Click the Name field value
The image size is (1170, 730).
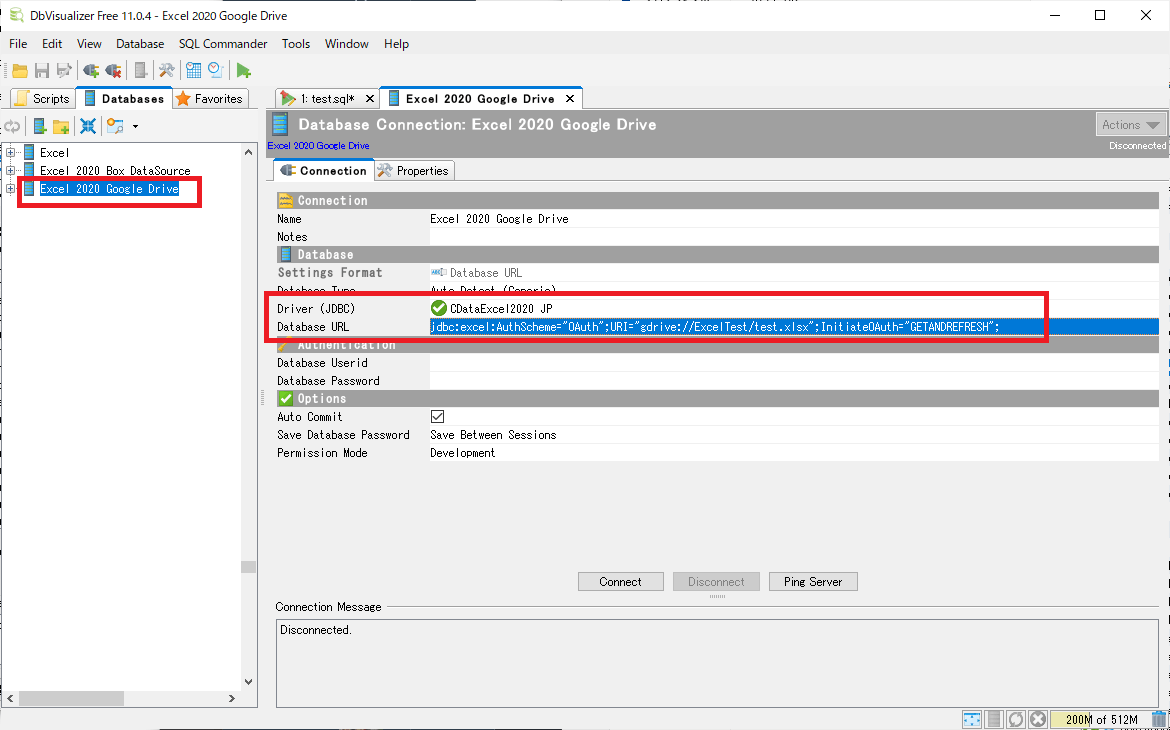tap(794, 219)
